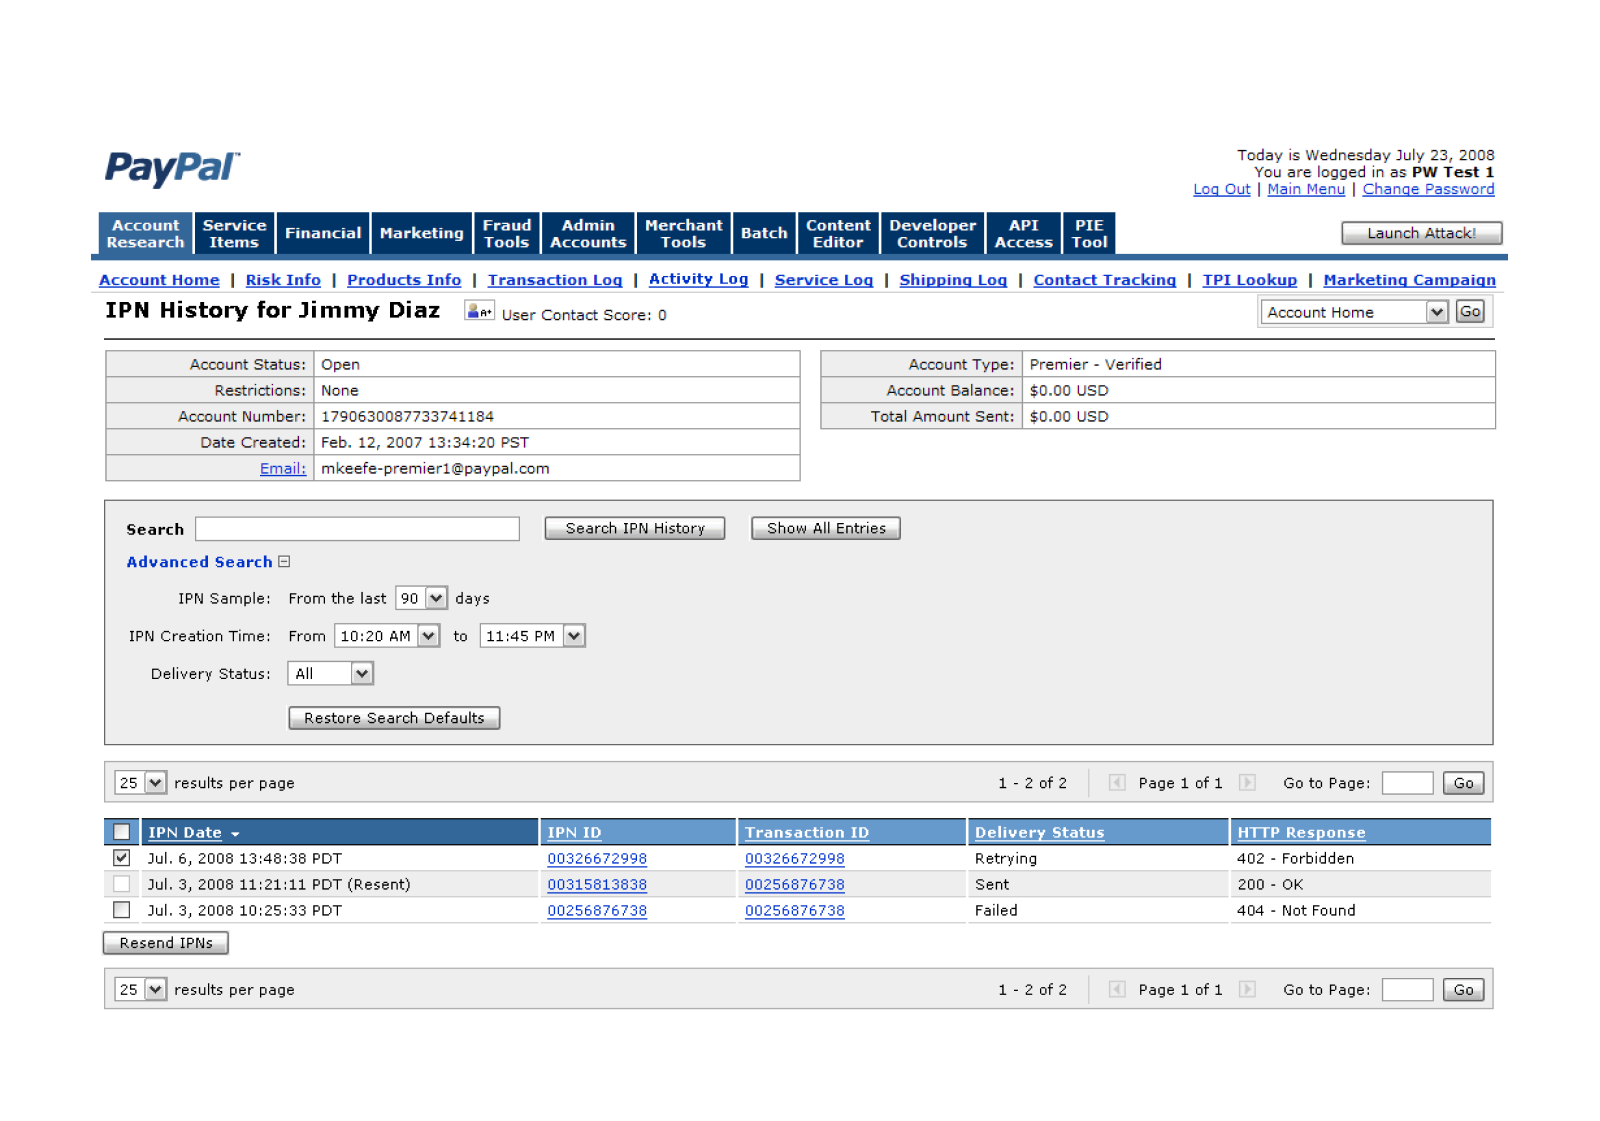Image resolution: width=1600 pixels, height=1121 pixels.
Task: Toggle the select-all checkbox in table header
Action: click(x=122, y=832)
